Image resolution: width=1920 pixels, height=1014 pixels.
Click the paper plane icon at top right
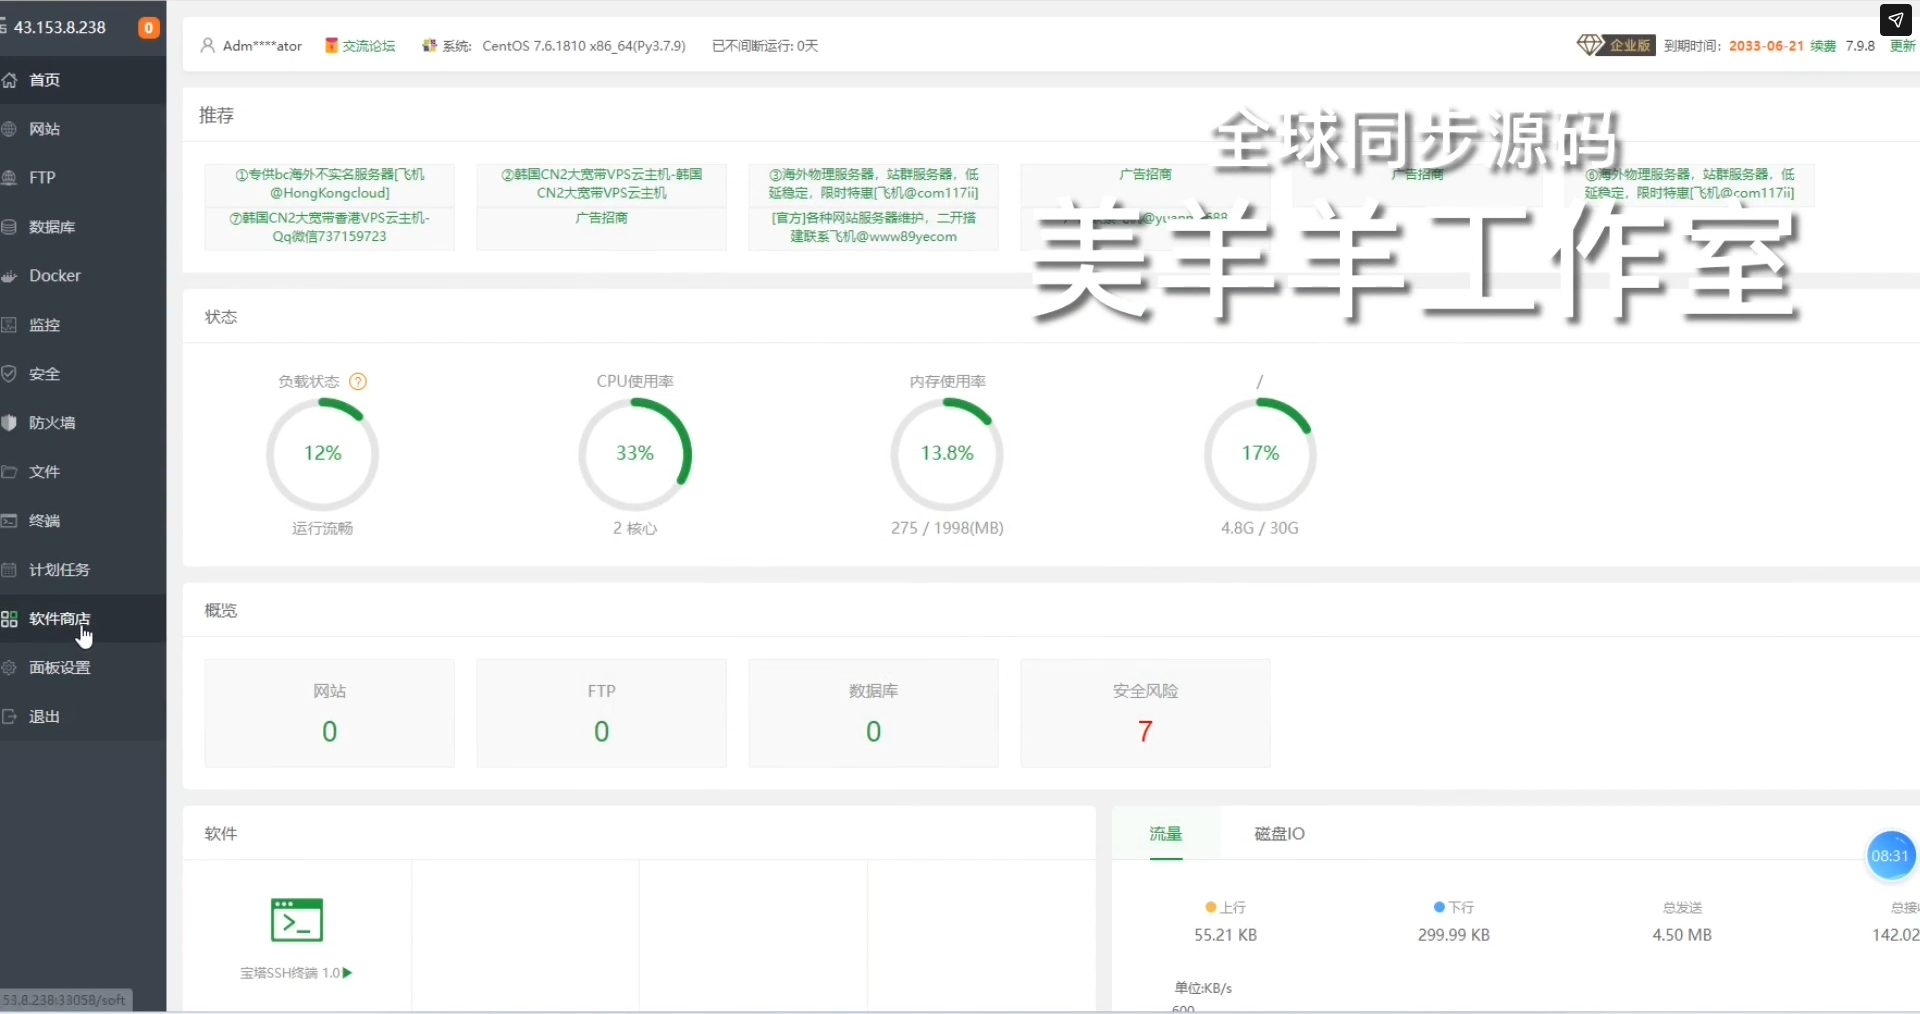coord(1895,20)
